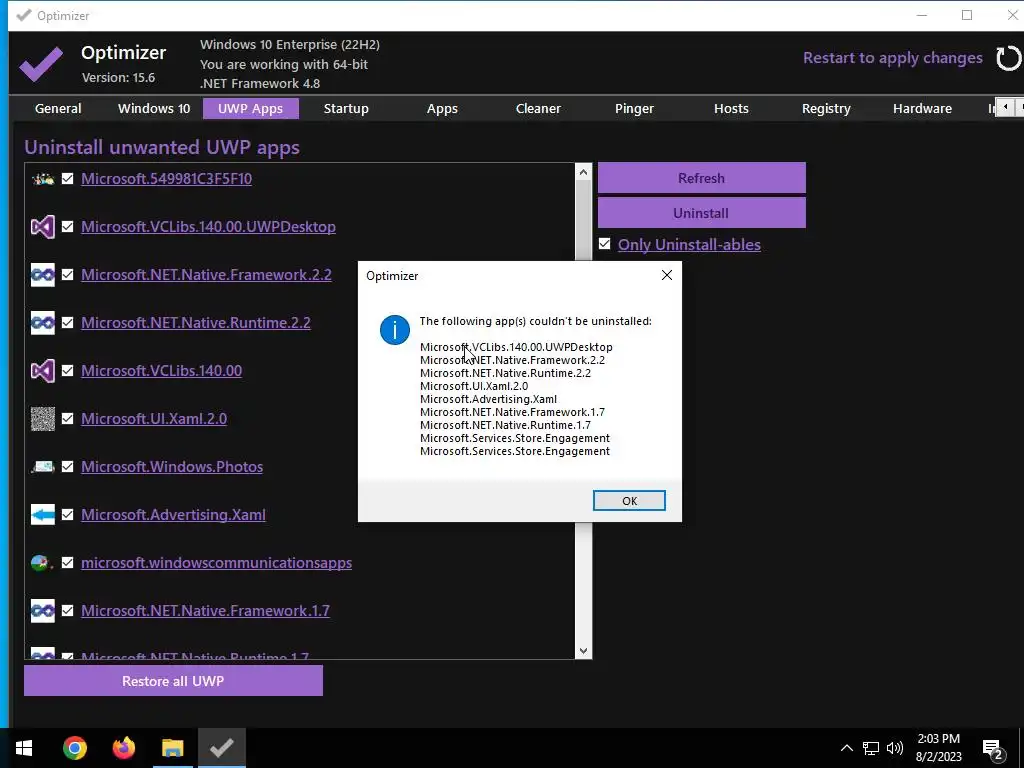The image size is (1024, 768).
Task: Click the restart circular arrow icon
Action: (1008, 58)
